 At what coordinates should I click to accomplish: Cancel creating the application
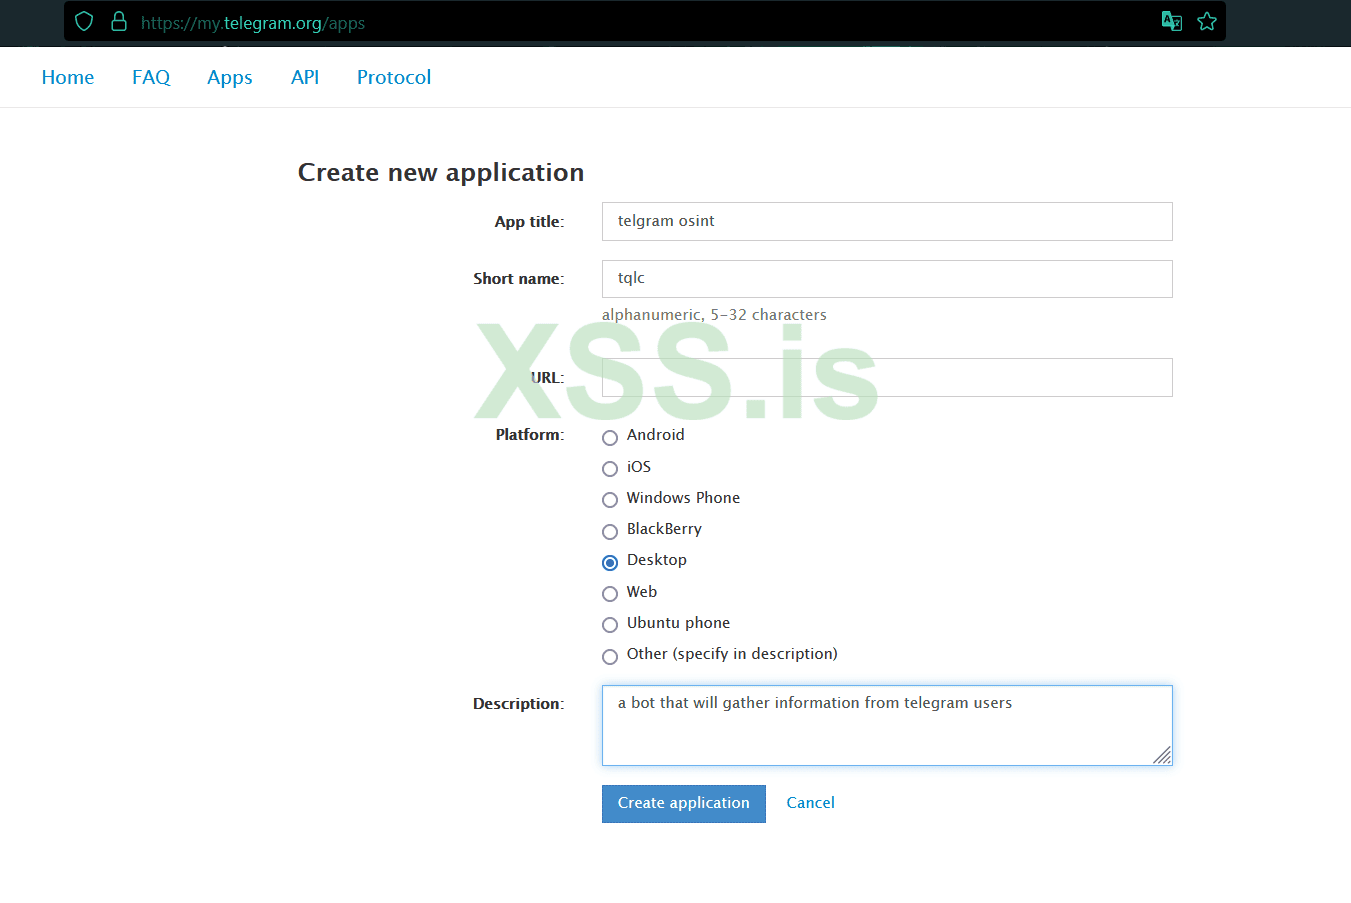810,803
